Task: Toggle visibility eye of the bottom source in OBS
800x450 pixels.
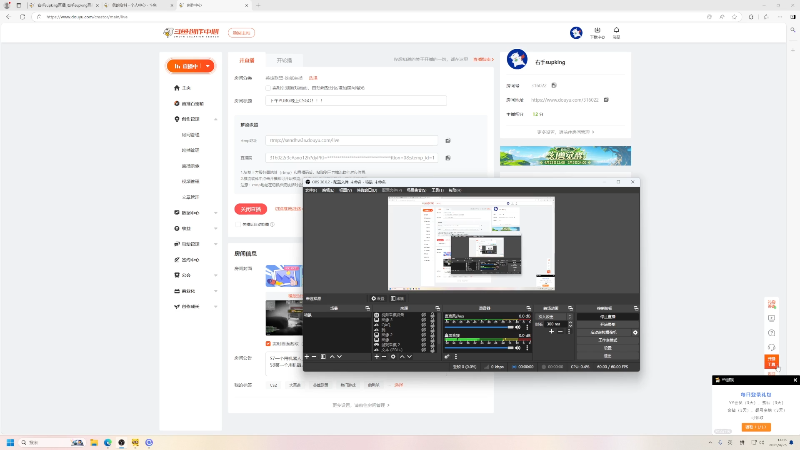Action: (x=423, y=349)
